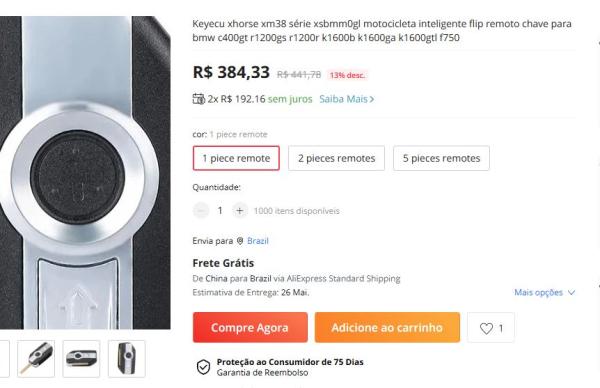This screenshot has height=388, width=600.
Task: Click the location pin icon next to Brazil
Action: click(x=240, y=241)
